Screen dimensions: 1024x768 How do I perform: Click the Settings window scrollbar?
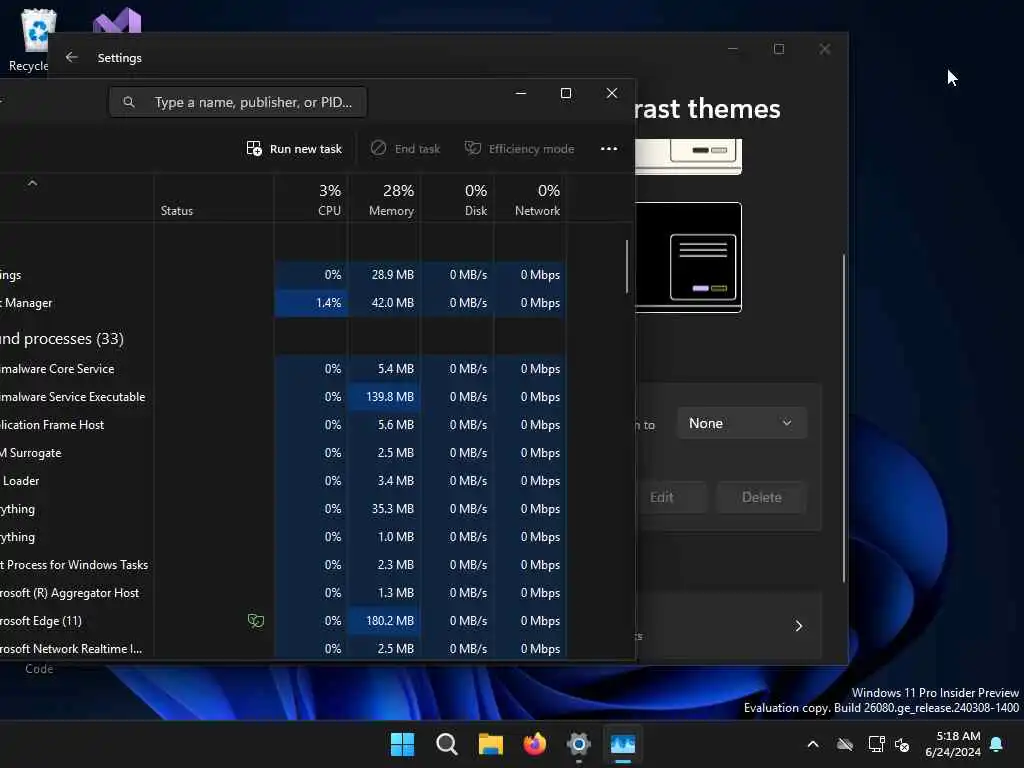pos(844,418)
